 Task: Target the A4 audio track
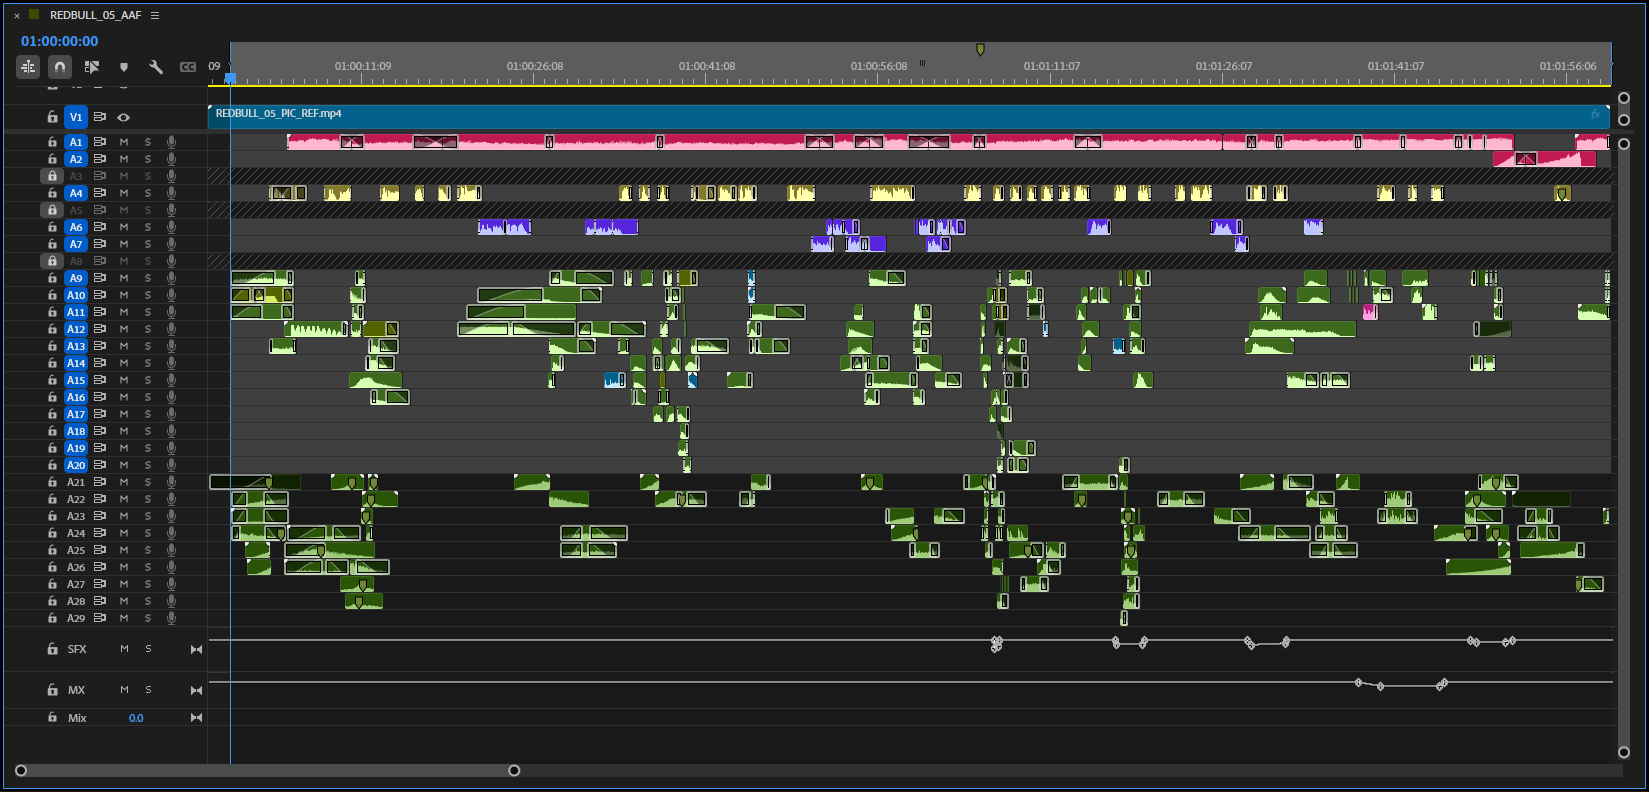[x=76, y=193]
